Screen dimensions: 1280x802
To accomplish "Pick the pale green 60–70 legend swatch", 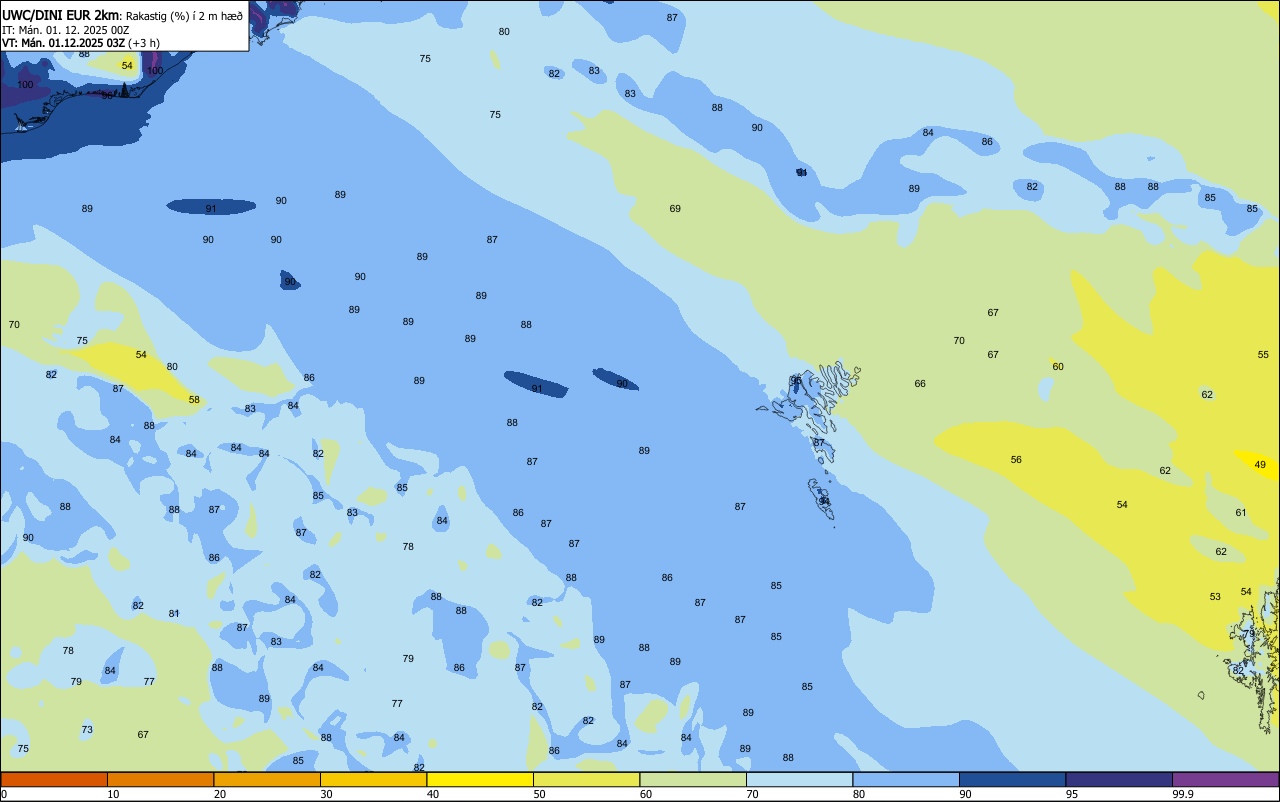I will tap(693, 779).
